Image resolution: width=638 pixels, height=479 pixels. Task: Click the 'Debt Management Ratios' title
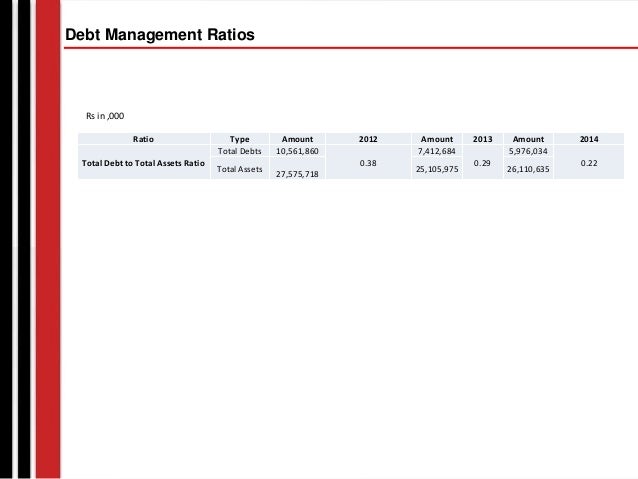coord(160,35)
